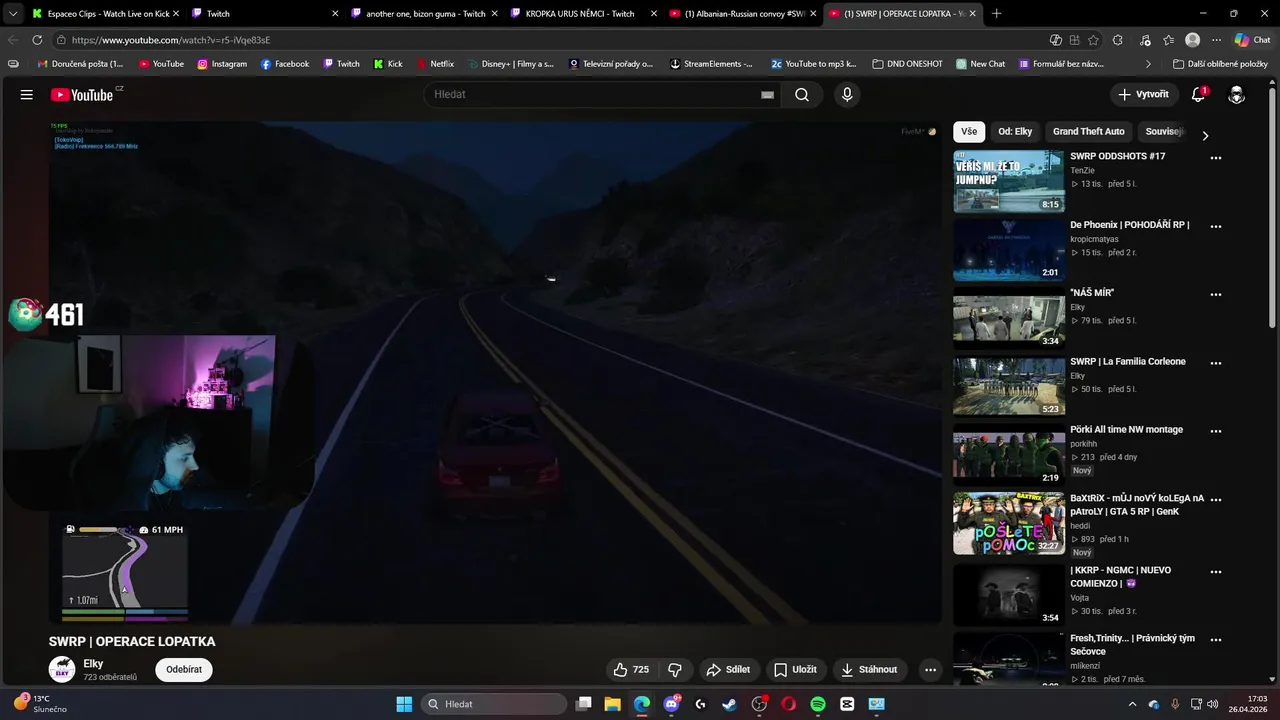
Task: Click the browser address bar URL
Action: point(171,40)
